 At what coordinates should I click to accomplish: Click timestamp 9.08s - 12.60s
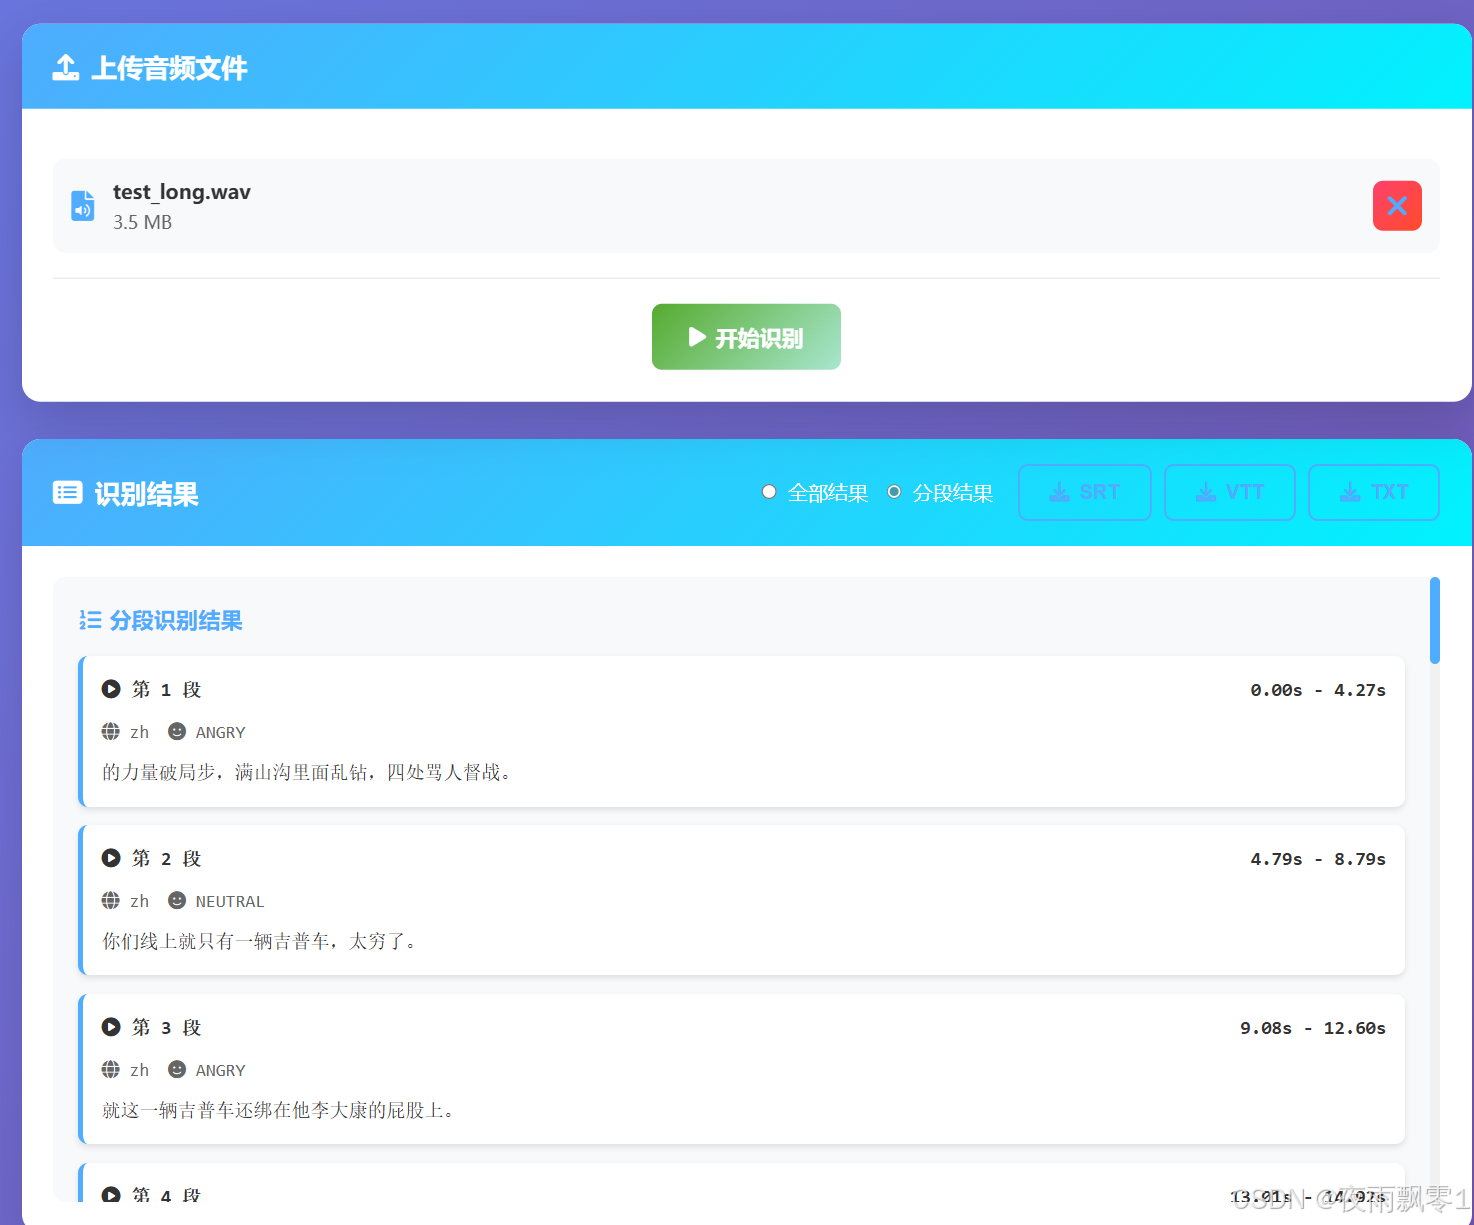1313,1028
